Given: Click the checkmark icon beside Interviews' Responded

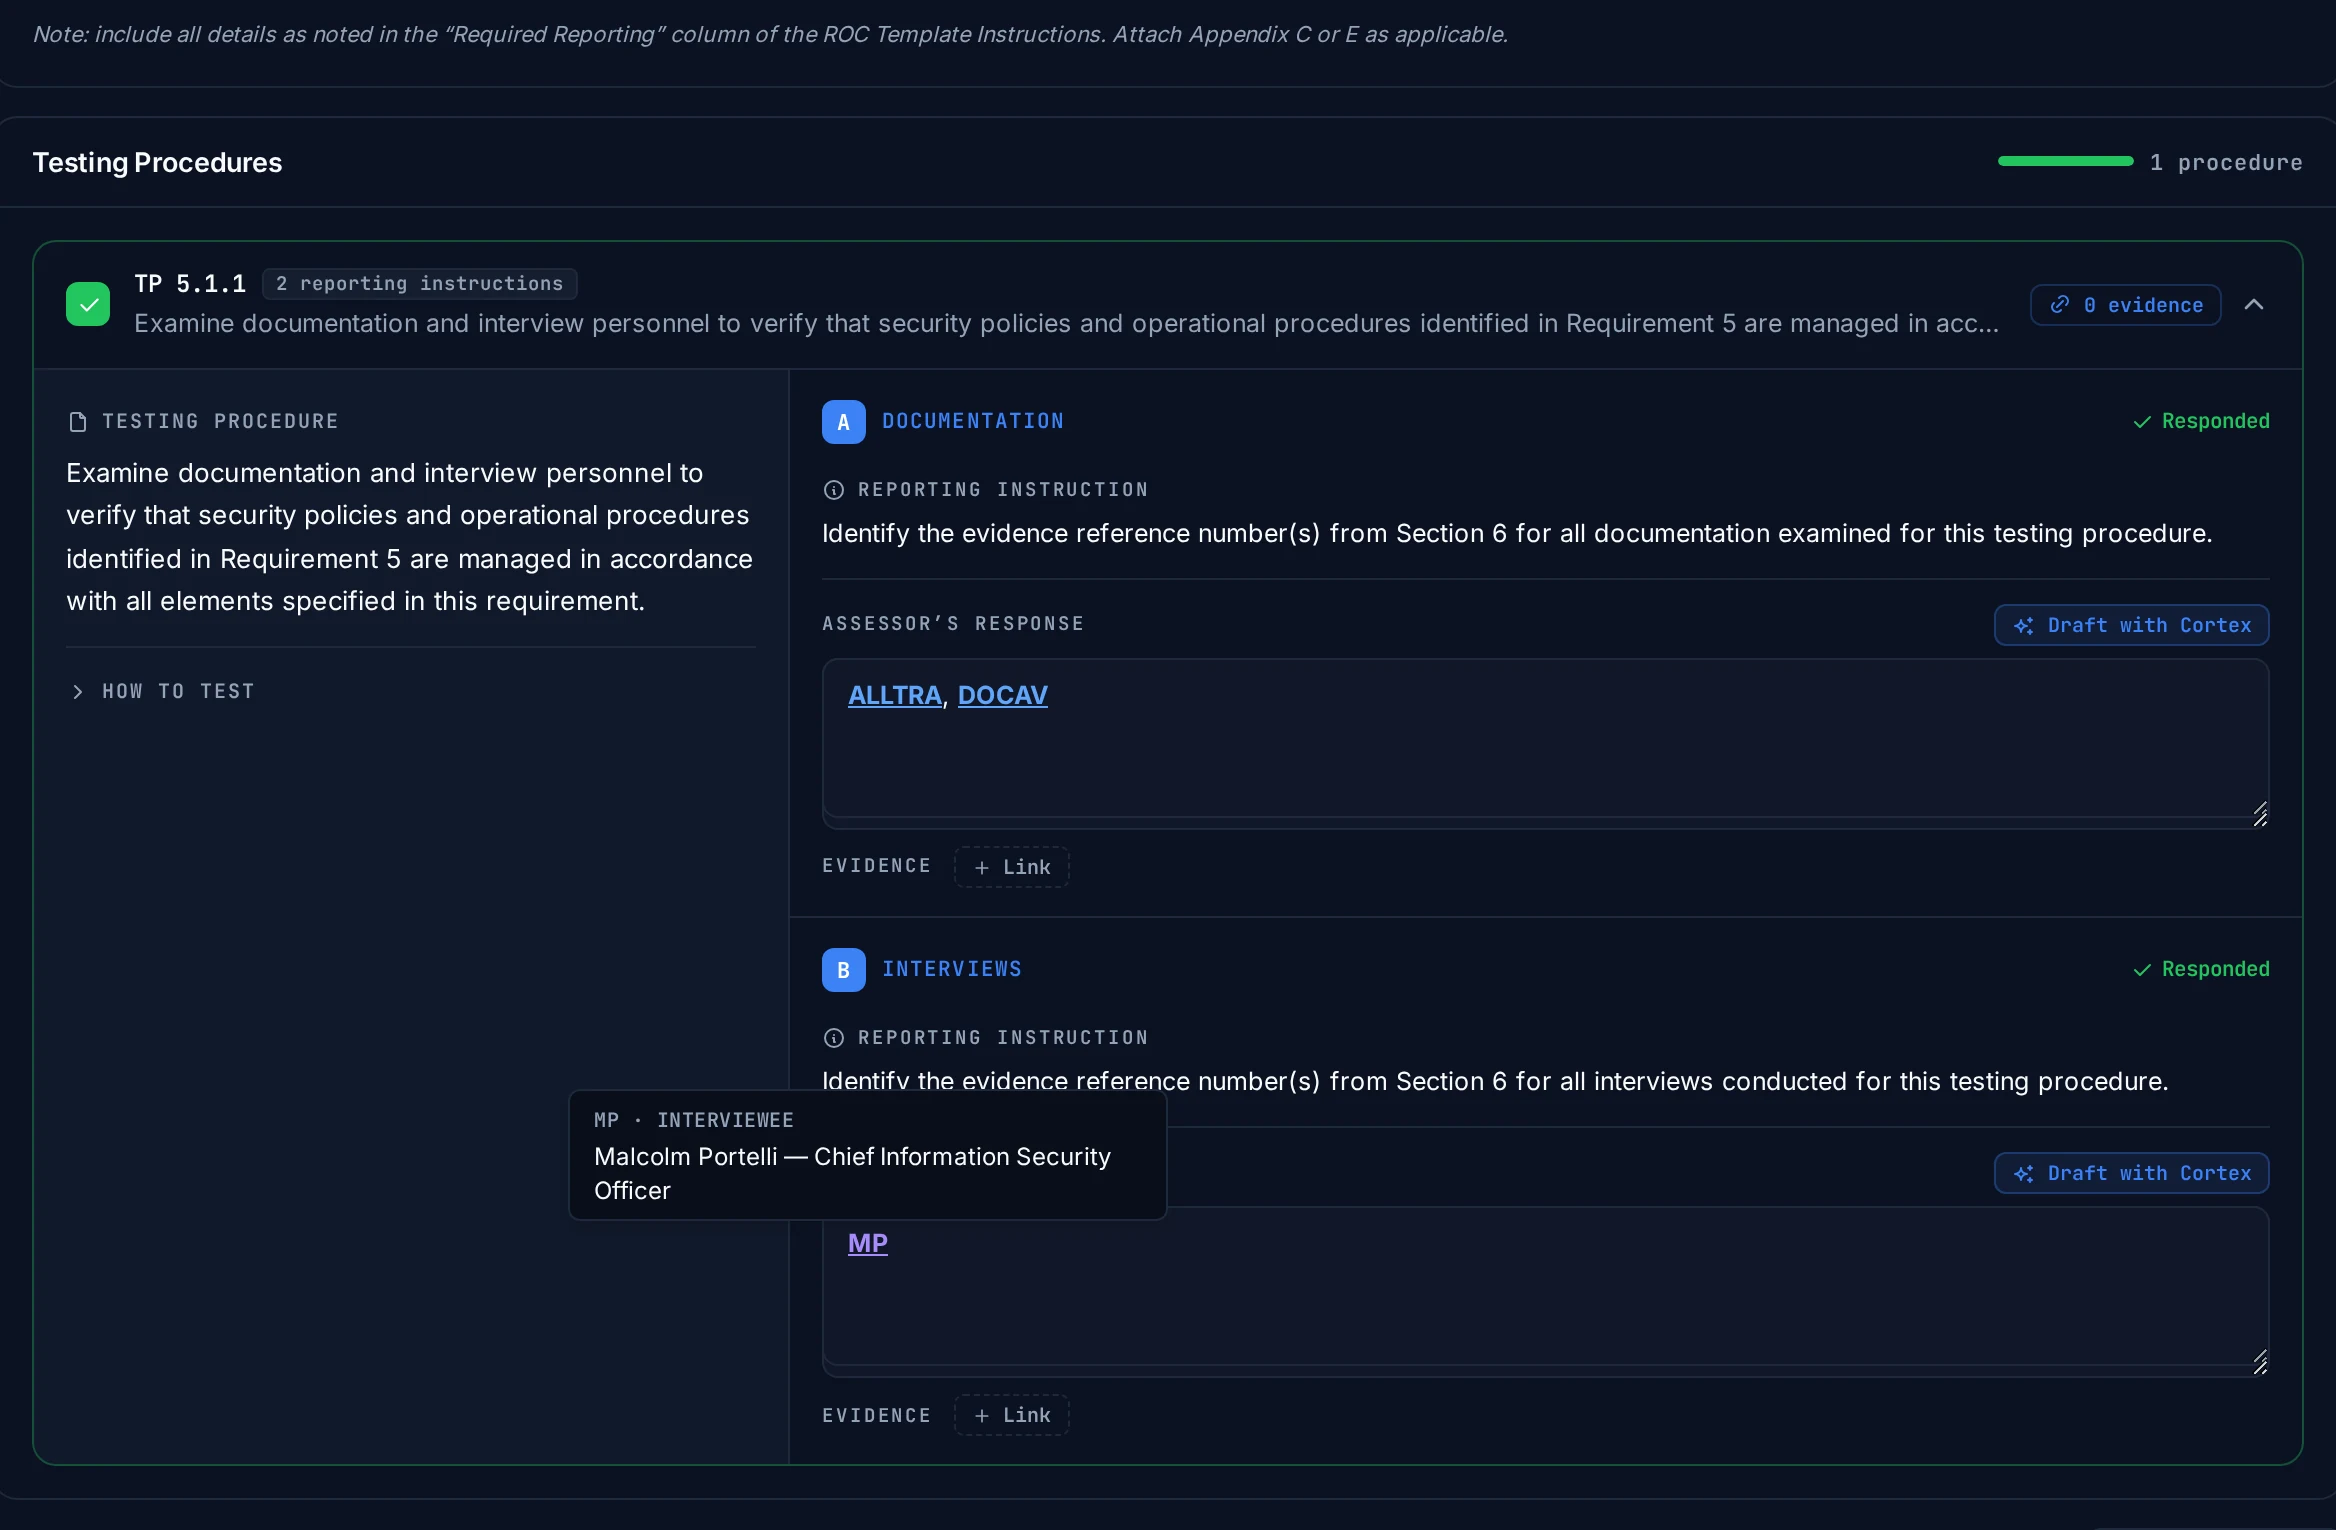Looking at the screenshot, I should [2142, 970].
